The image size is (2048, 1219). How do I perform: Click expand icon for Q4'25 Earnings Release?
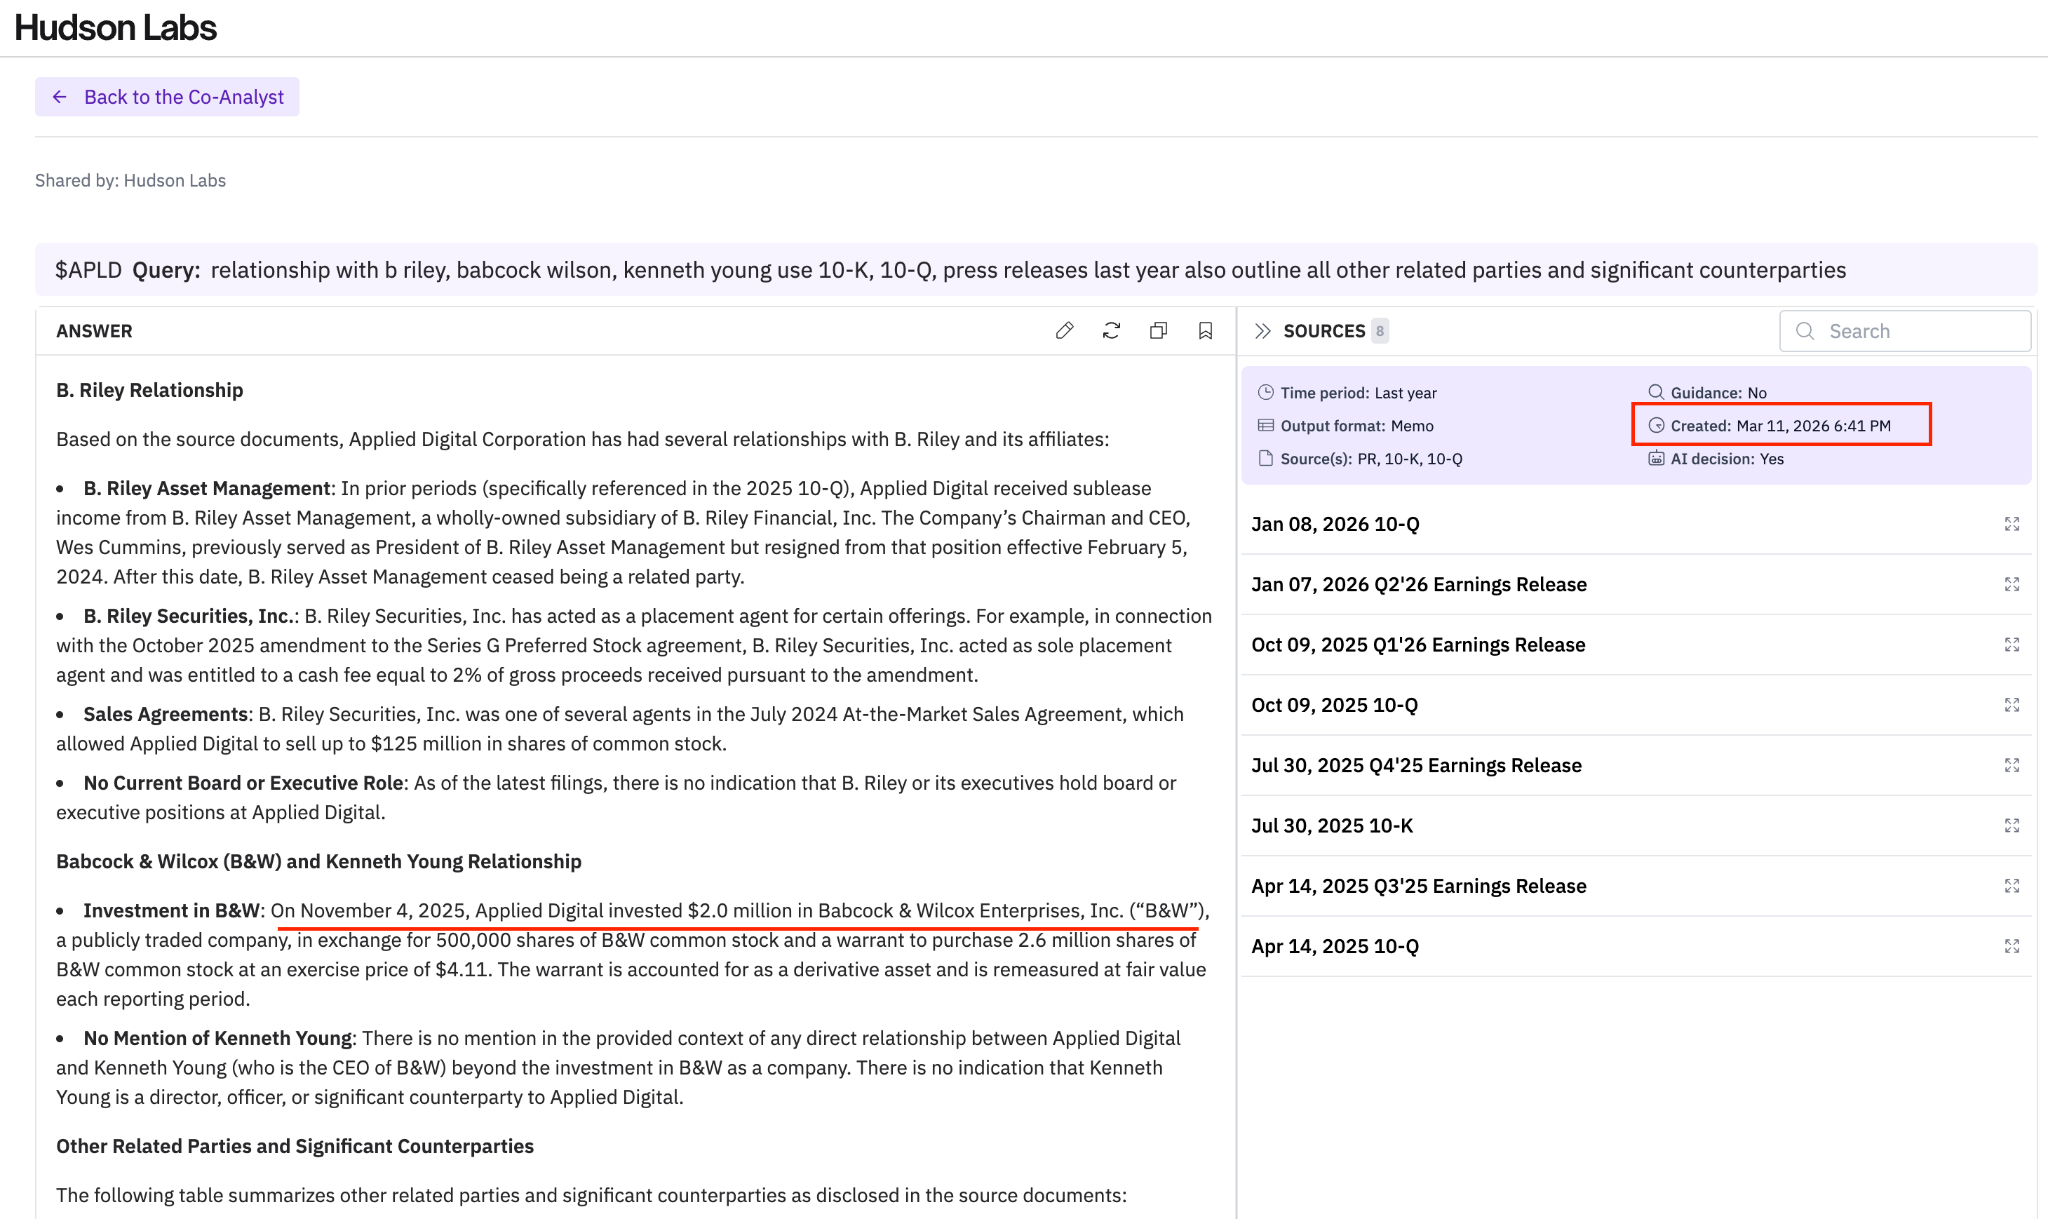(2011, 765)
